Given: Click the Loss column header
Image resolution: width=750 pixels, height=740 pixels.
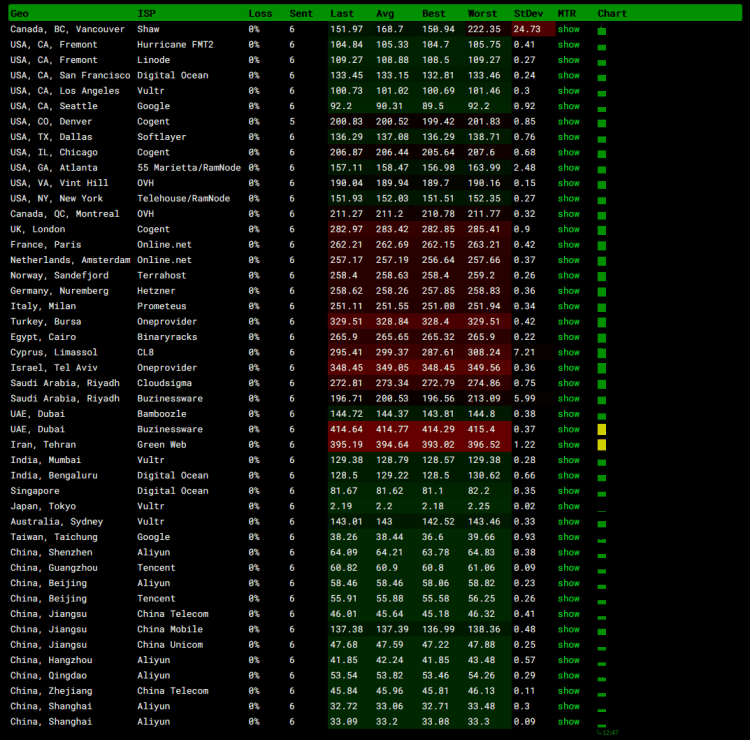Looking at the screenshot, I should 260,13.
